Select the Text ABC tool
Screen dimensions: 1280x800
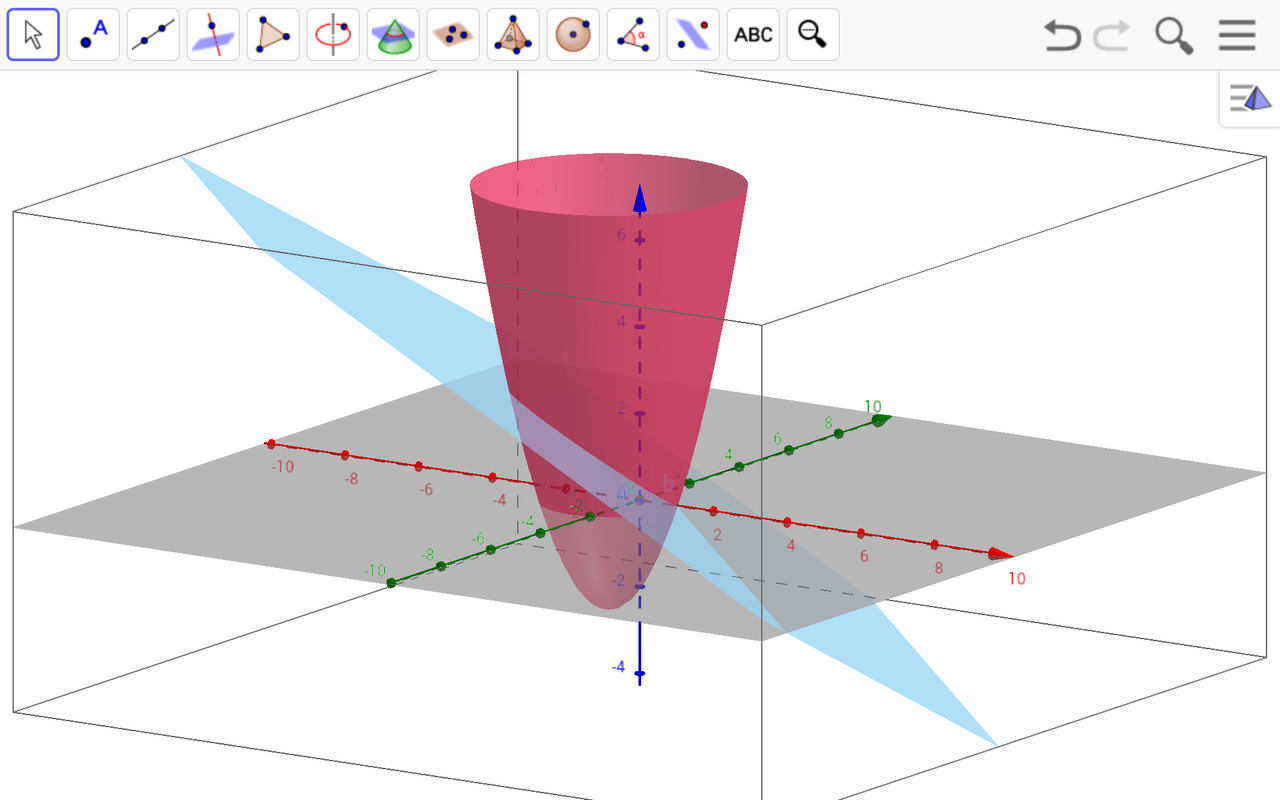pyautogui.click(x=752, y=34)
